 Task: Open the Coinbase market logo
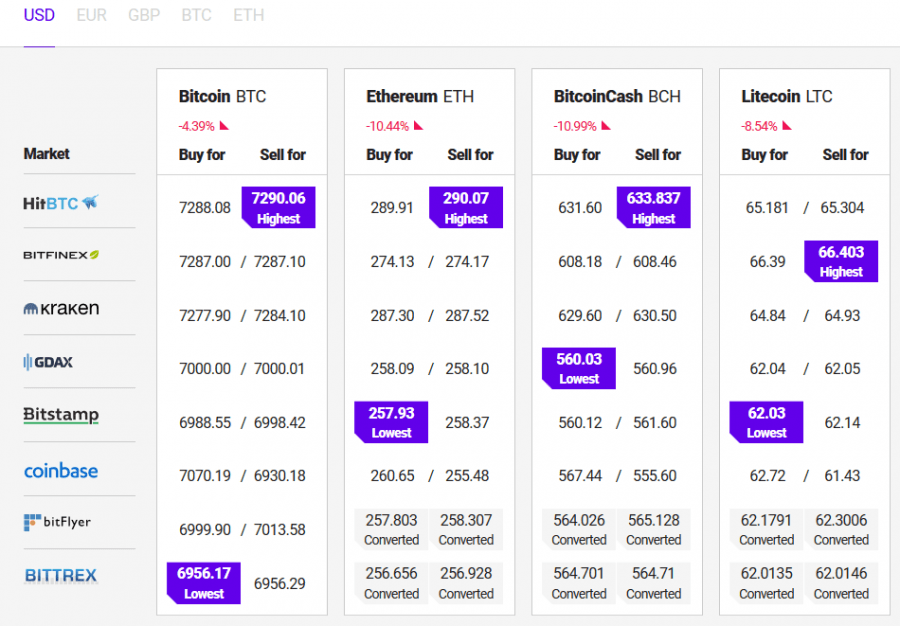point(61,471)
